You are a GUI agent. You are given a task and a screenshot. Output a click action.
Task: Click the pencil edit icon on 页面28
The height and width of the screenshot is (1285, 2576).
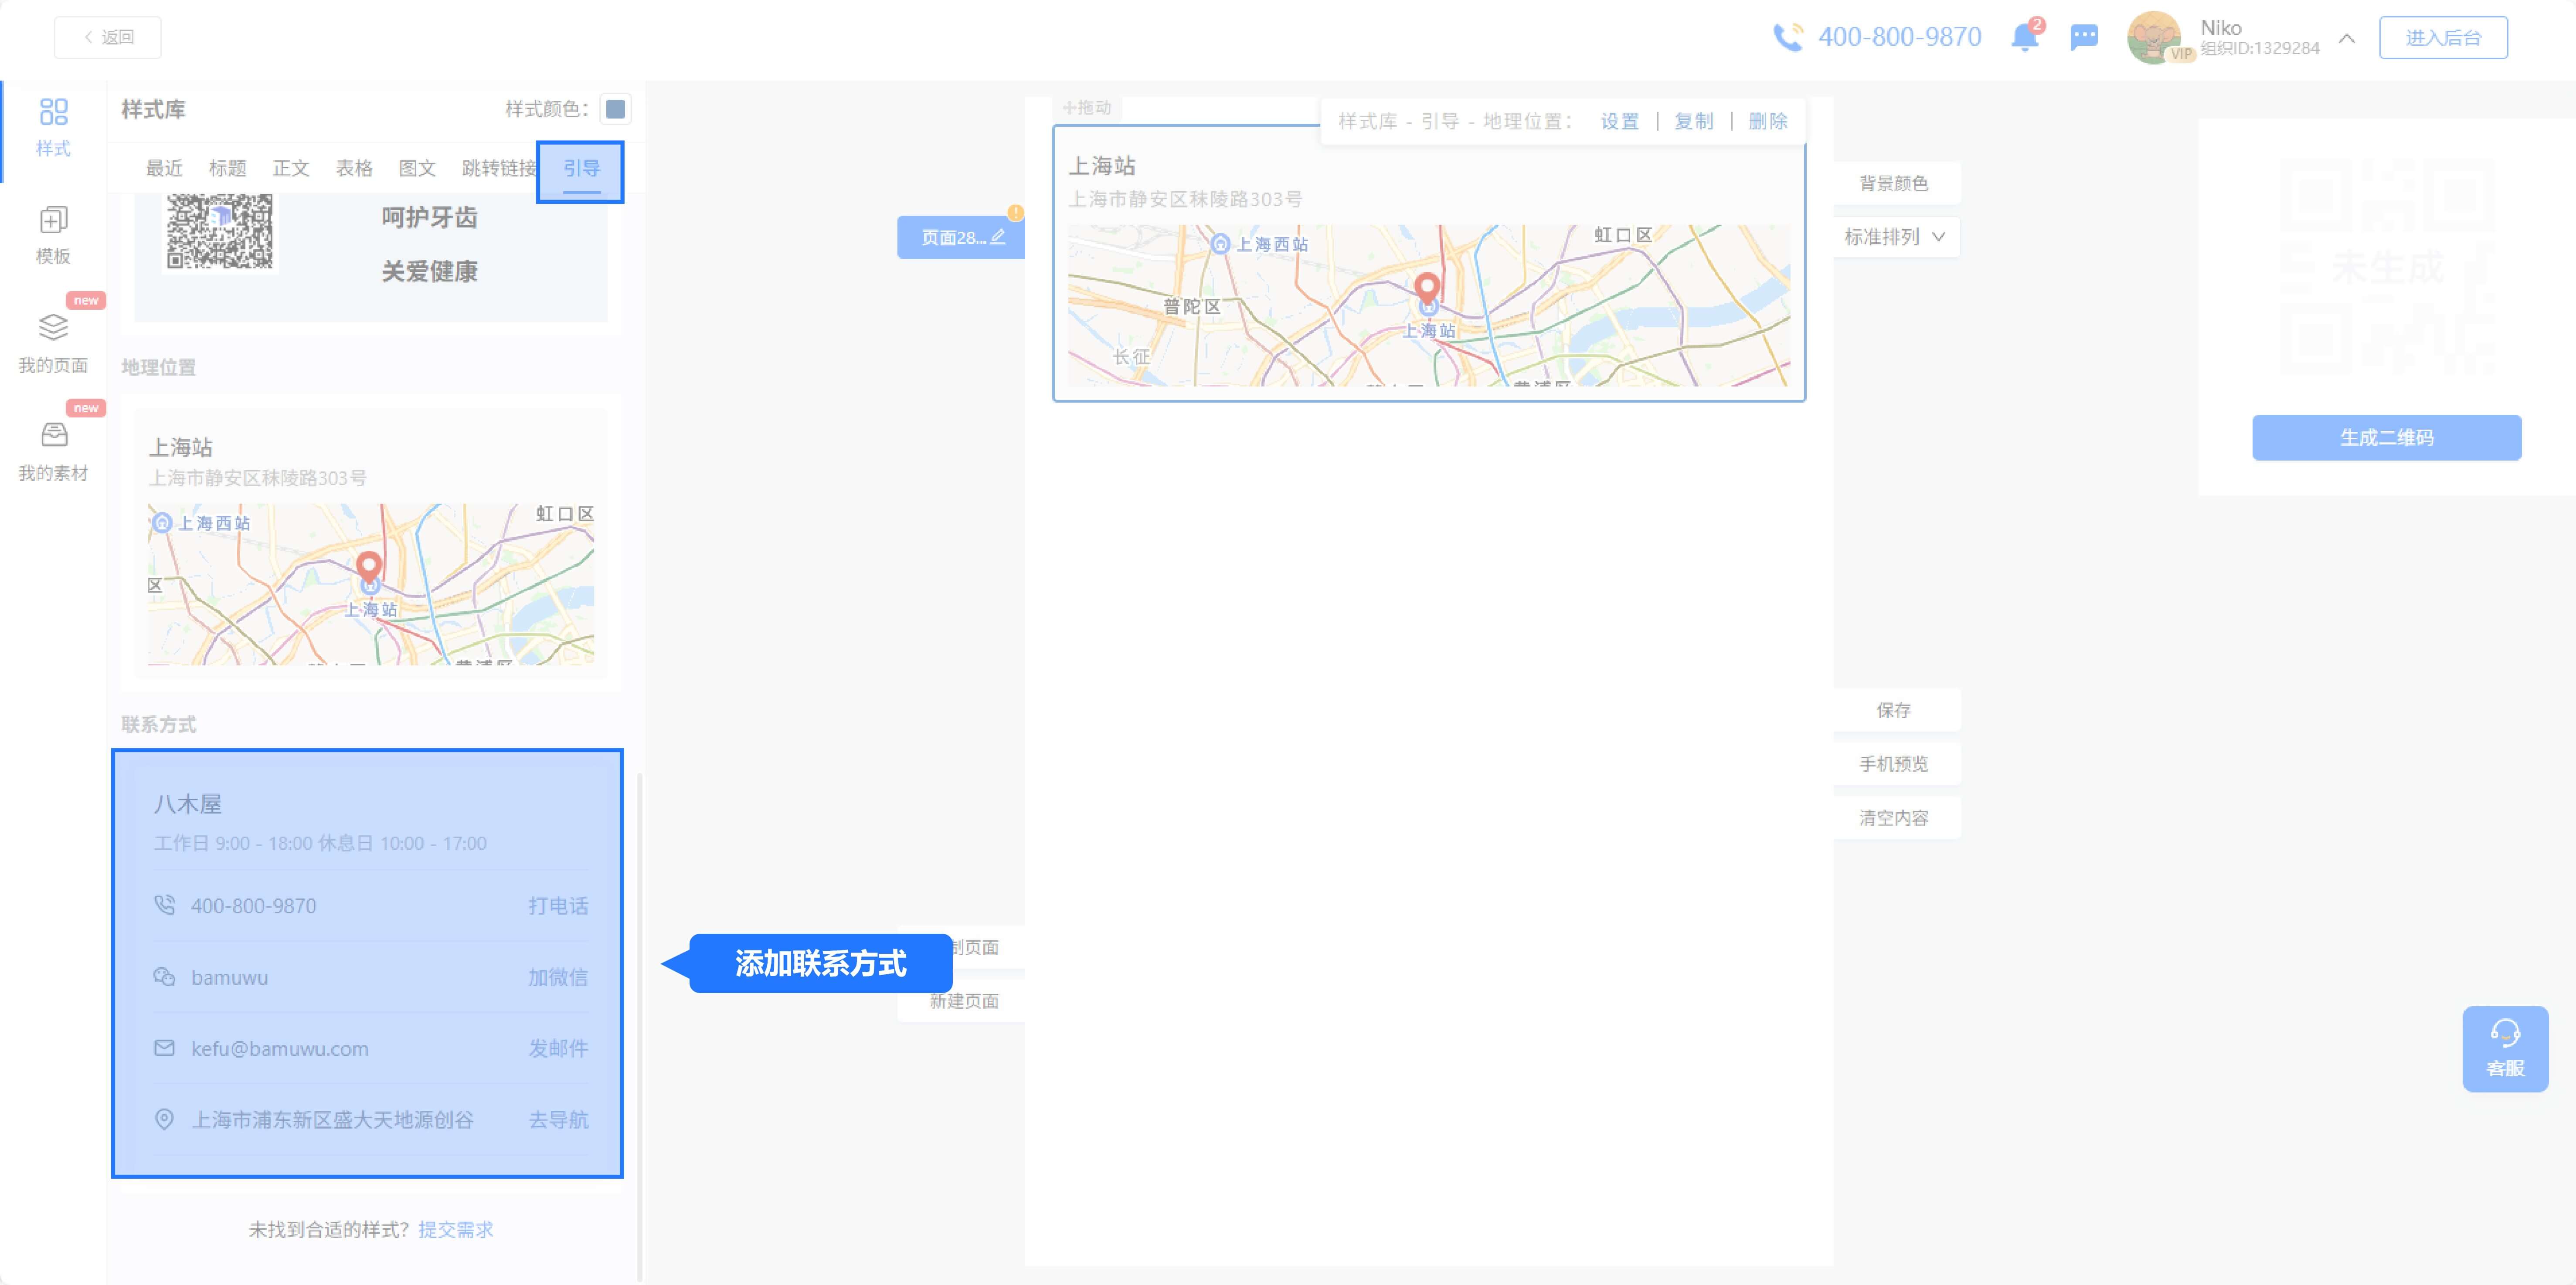pos(998,237)
